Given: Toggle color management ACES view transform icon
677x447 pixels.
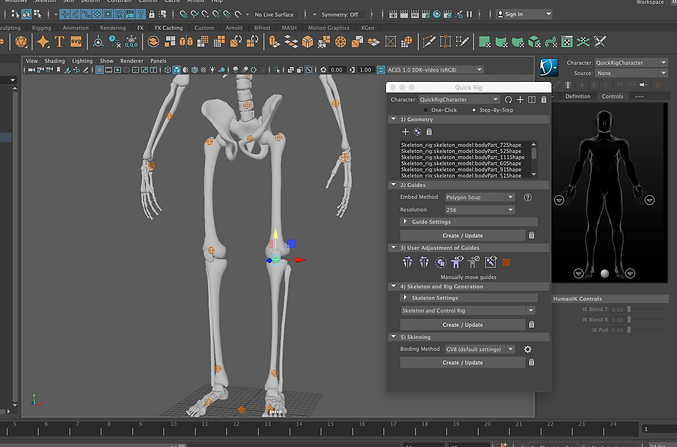Looking at the screenshot, I should [381, 70].
